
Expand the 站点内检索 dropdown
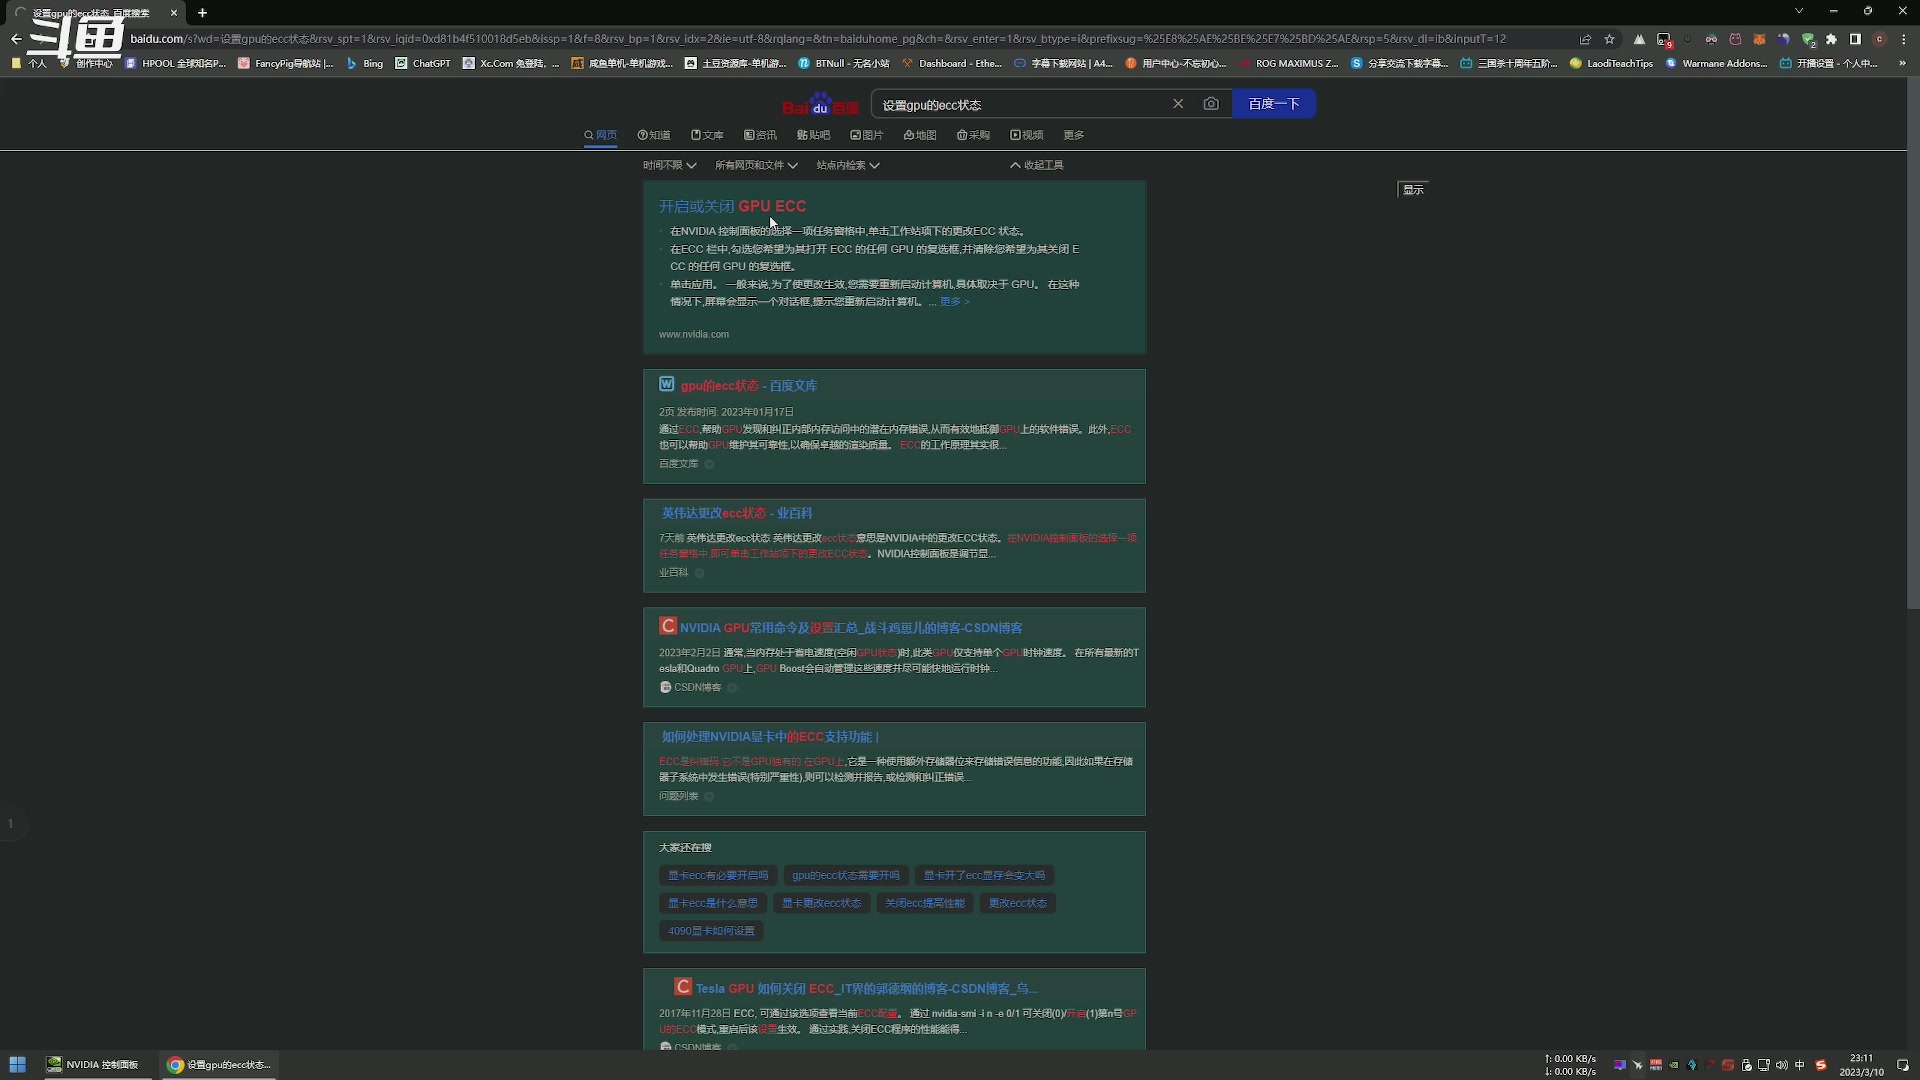(x=847, y=165)
